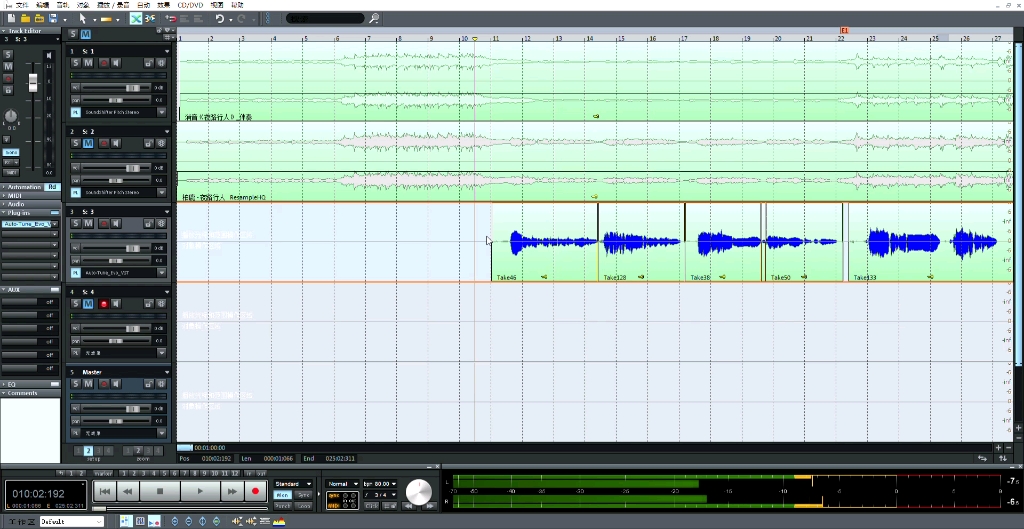Toggle the Click metronome button
This screenshot has height=529, width=1024.
click(372, 505)
